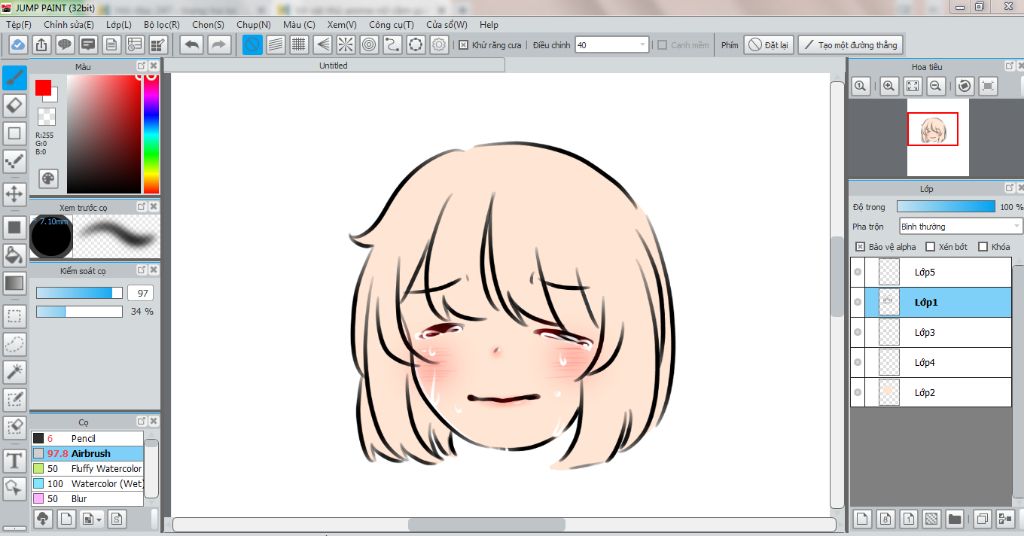Select the Bucket fill tool
Image resolution: width=1024 pixels, height=536 pixels.
coord(14,255)
